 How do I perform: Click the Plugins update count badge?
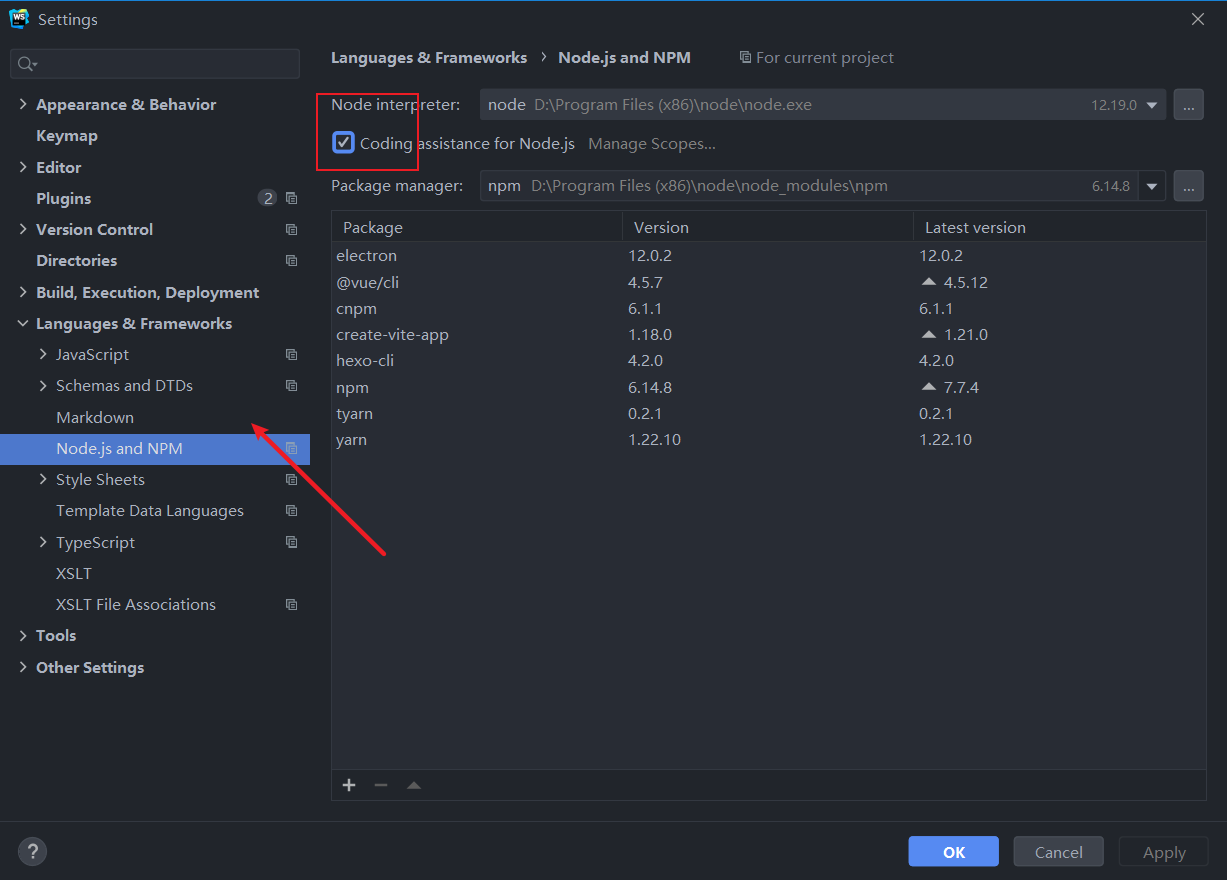click(267, 198)
